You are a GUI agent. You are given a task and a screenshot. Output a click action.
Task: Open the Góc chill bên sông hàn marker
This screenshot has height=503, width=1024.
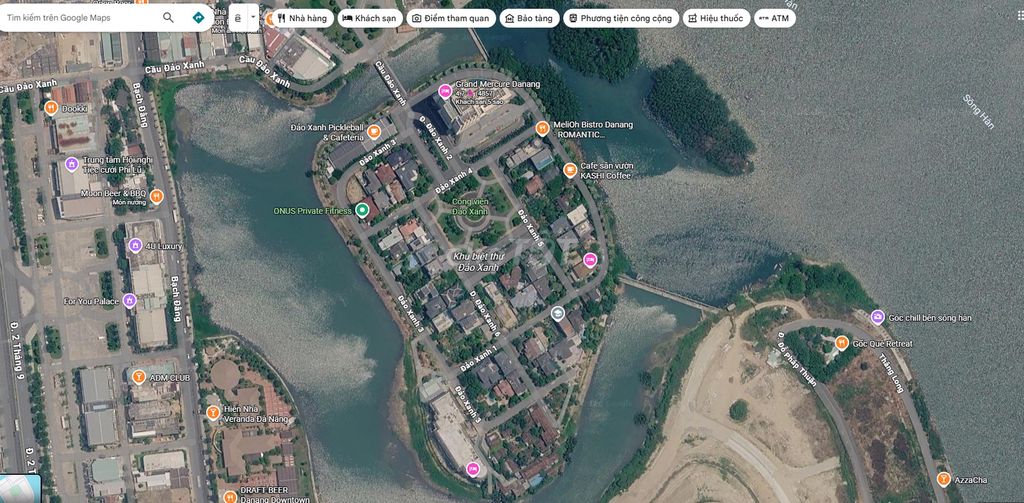coord(878,317)
